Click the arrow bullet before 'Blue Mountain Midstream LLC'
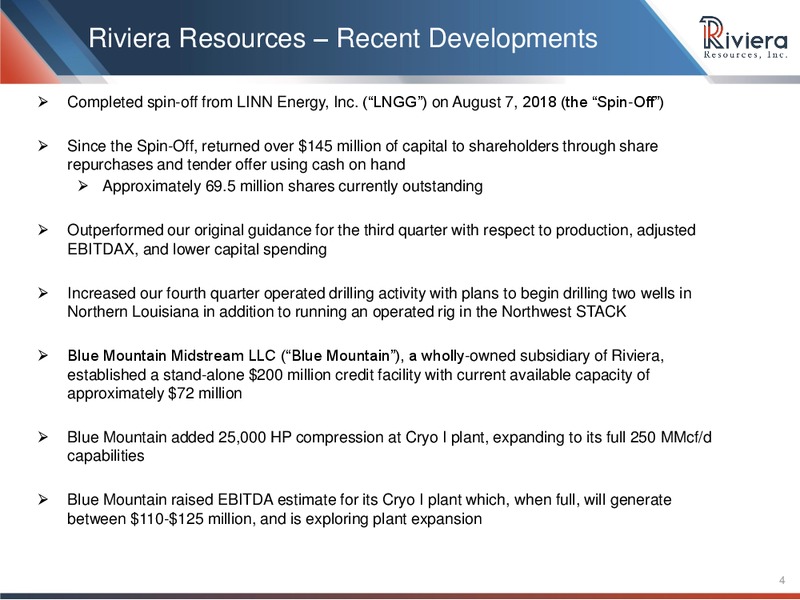The image size is (800, 600). point(43,356)
